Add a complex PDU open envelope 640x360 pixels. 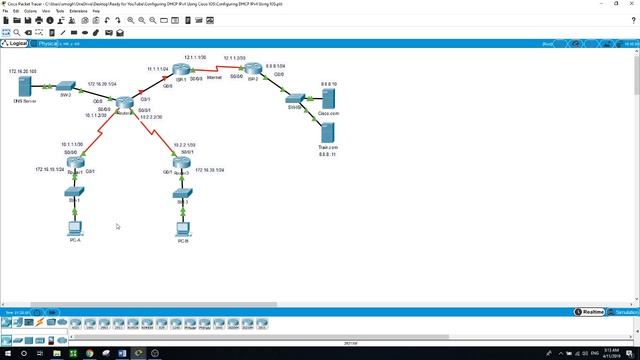[120, 32]
